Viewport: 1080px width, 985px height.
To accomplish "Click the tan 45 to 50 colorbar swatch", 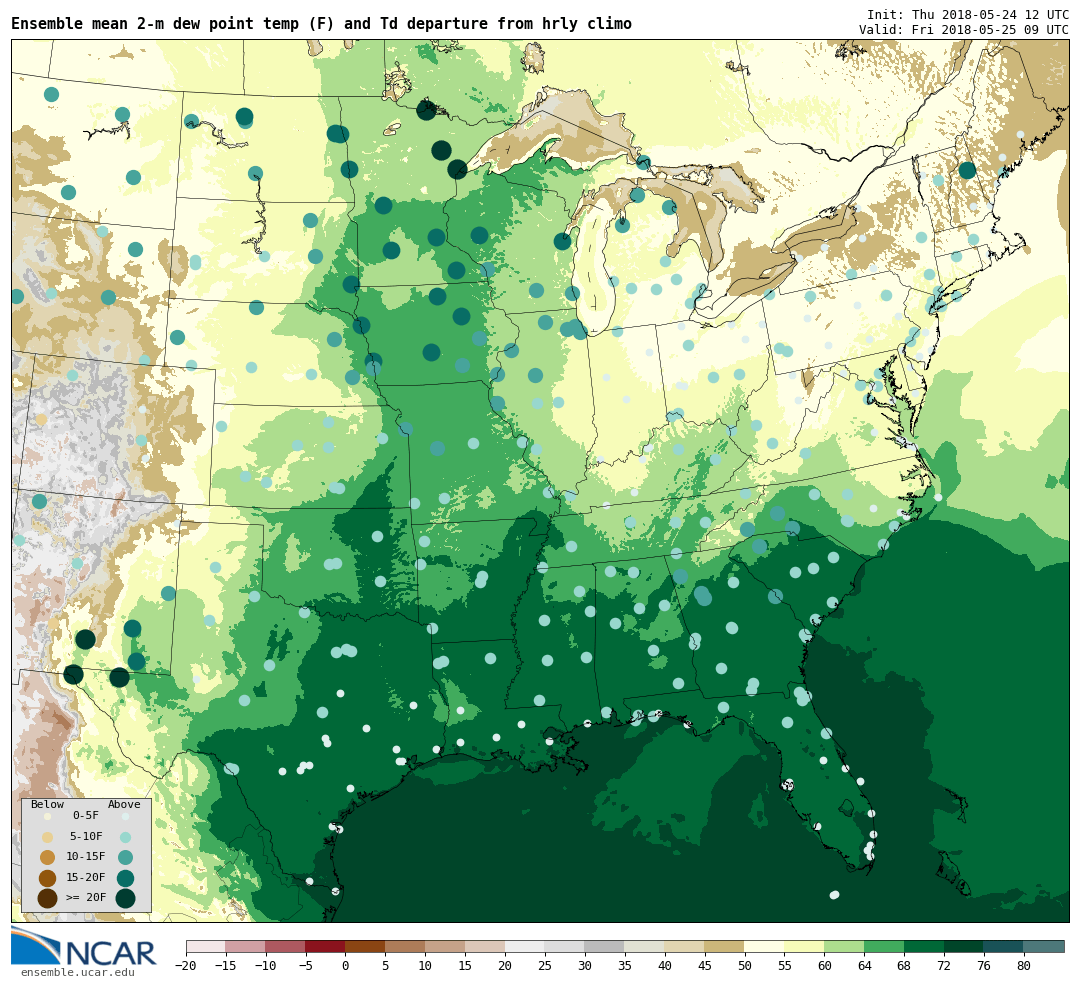I will (x=724, y=946).
